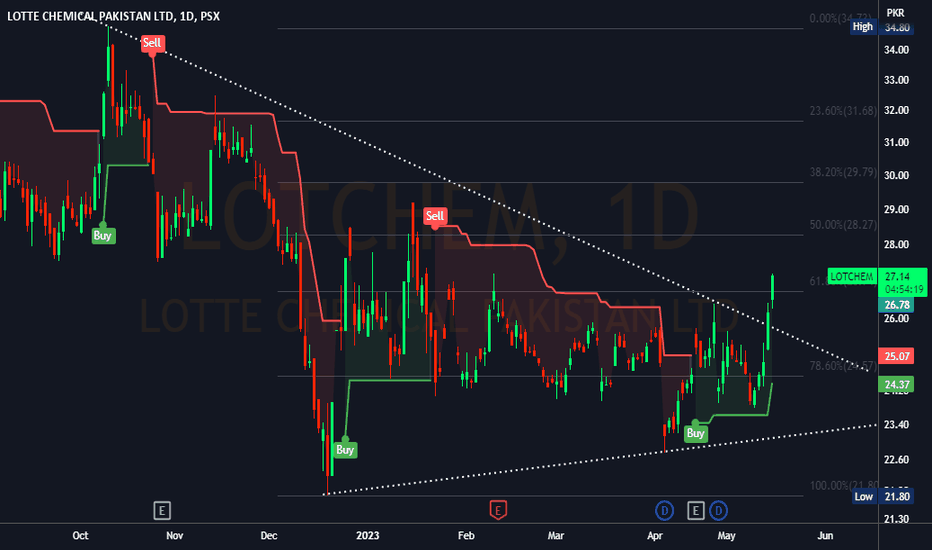The height and width of the screenshot is (550, 932).
Task: Click the red 25.07 price label
Action: (x=897, y=356)
